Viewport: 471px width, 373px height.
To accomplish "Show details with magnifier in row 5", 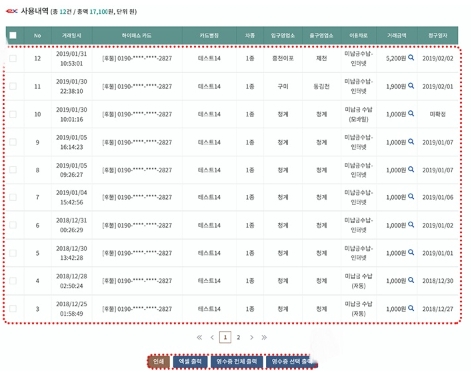I will tap(411, 252).
